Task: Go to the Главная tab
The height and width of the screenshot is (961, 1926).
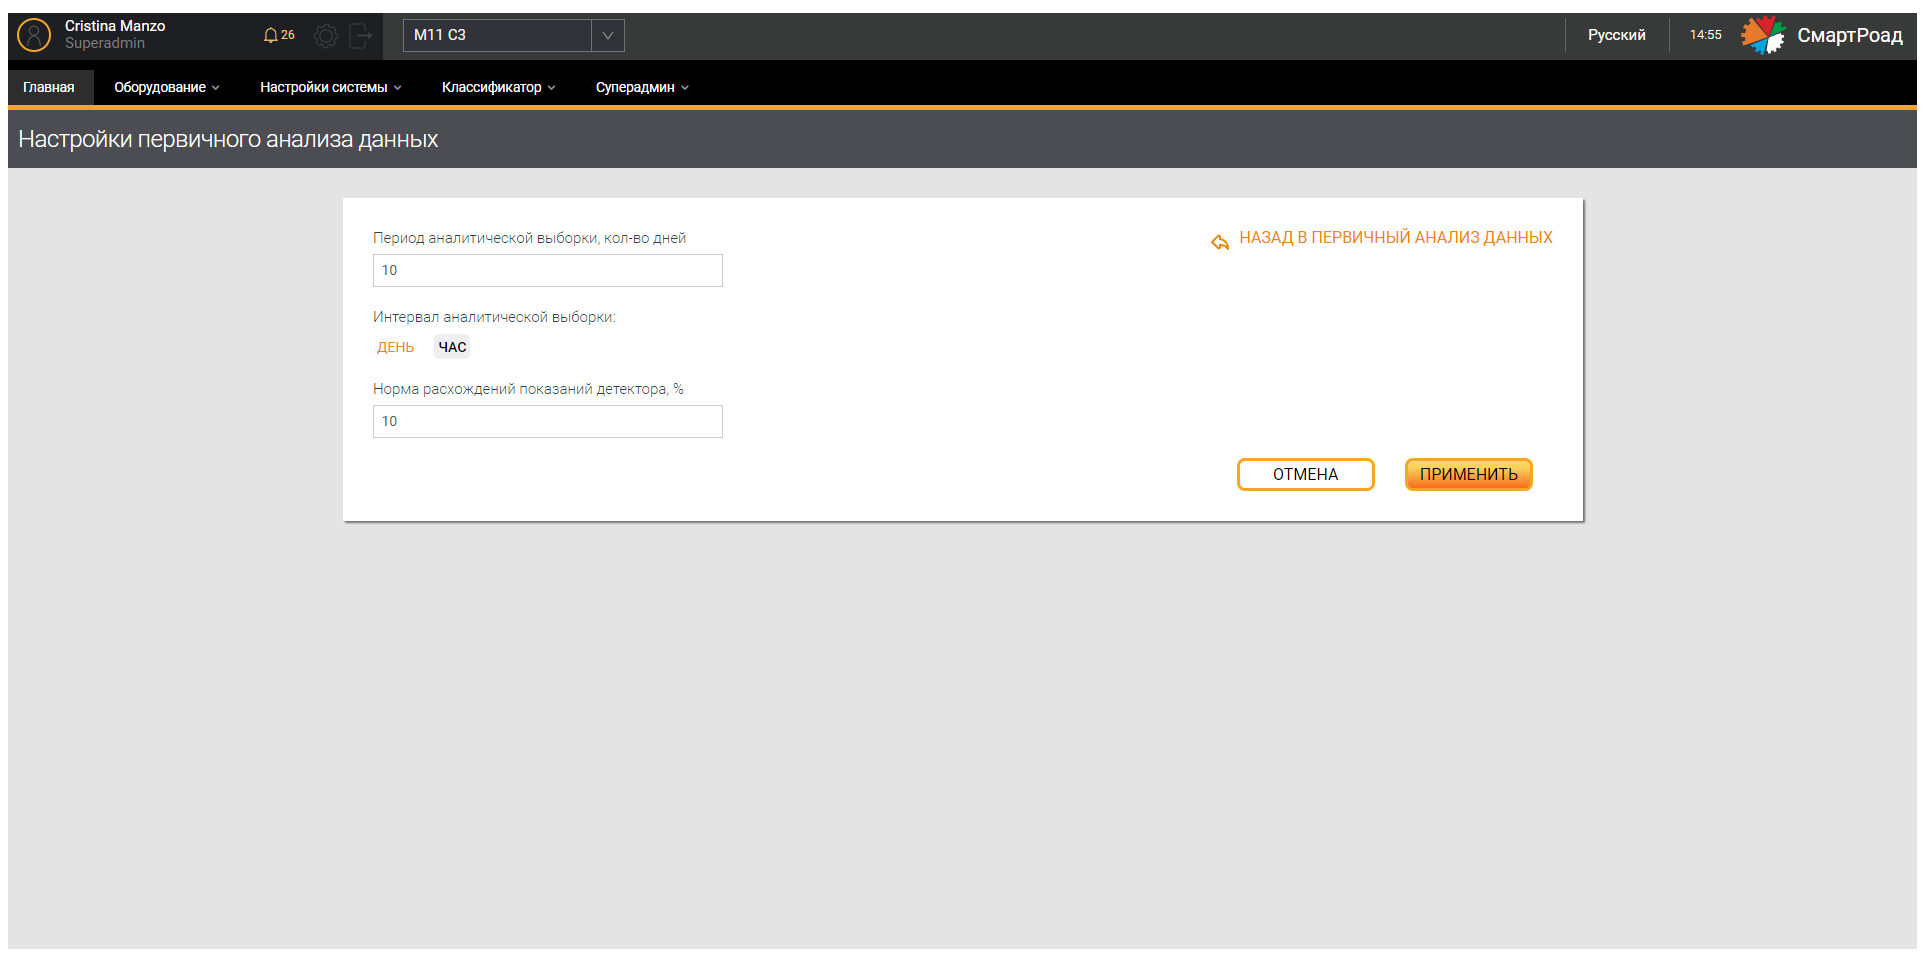Action: click(x=49, y=88)
